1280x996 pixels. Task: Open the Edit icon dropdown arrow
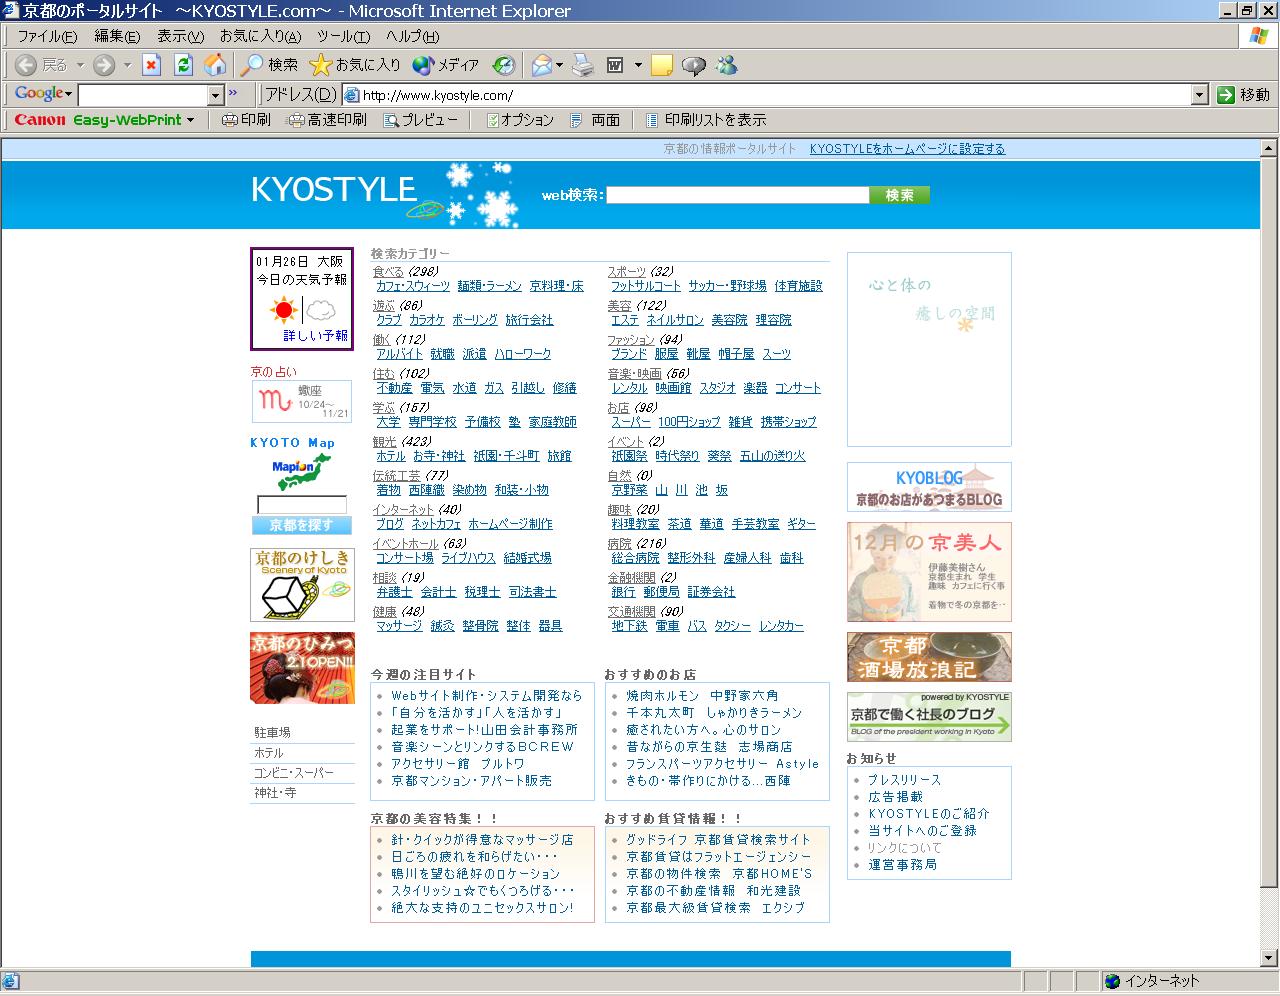(x=638, y=66)
